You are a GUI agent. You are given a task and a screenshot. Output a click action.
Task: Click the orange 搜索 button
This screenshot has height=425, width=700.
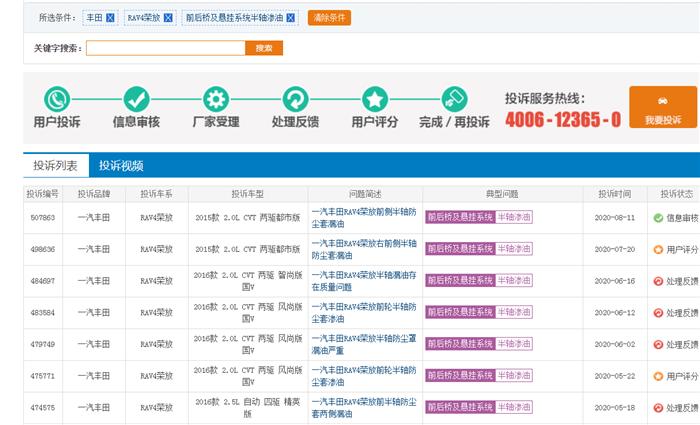pyautogui.click(x=264, y=48)
